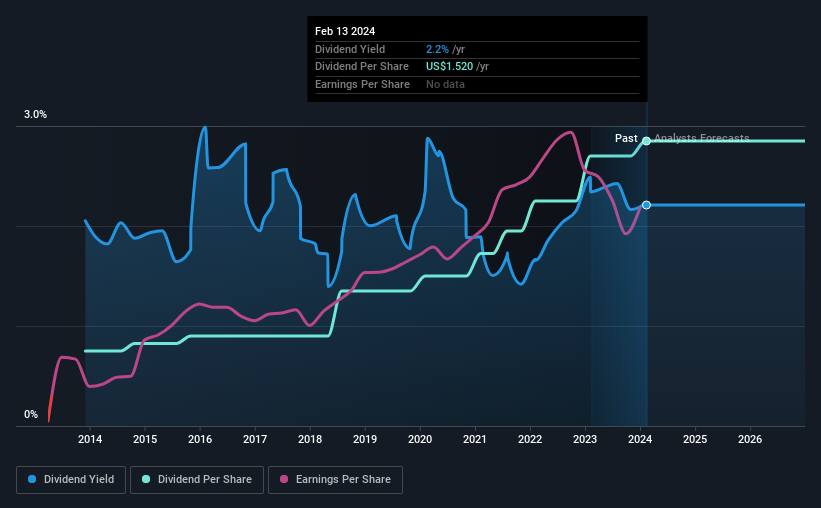This screenshot has height=508, width=821.
Task: Click the 2025 x-axis year label
Action: [x=695, y=439]
